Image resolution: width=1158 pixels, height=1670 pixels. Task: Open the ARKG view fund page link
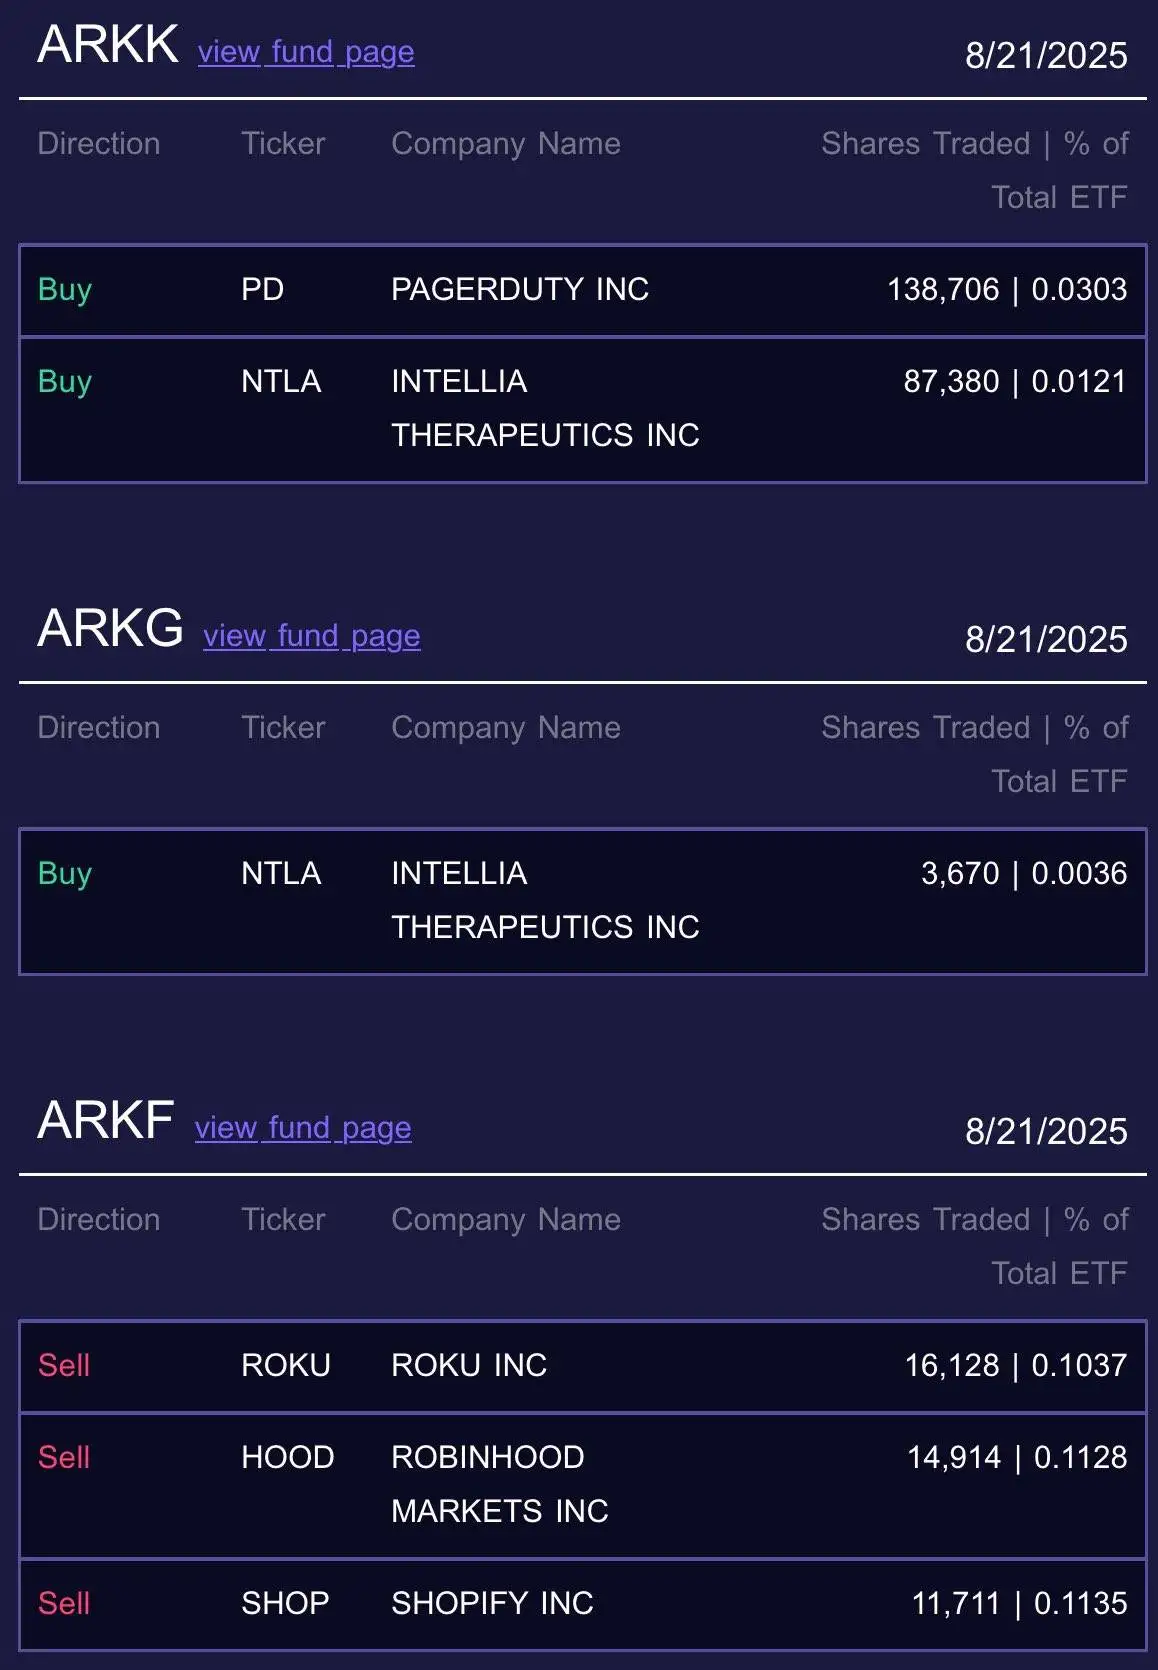pyautogui.click(x=311, y=635)
